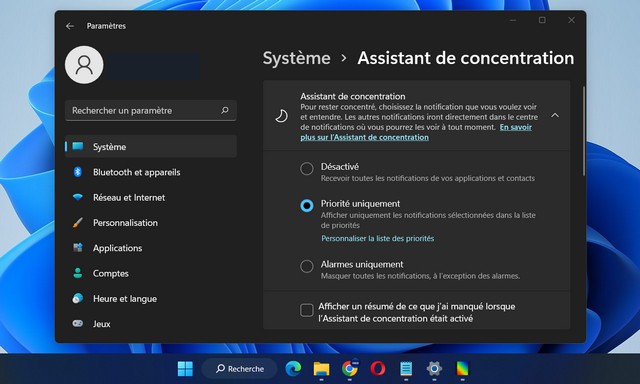Click the Paramètres window title

(106, 26)
